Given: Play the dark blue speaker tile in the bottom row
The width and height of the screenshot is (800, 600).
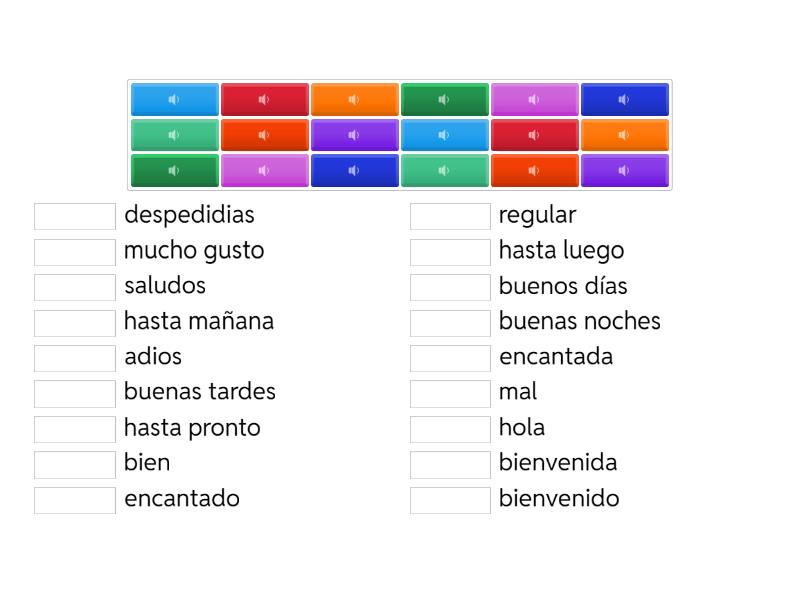Looking at the screenshot, I should (354, 170).
